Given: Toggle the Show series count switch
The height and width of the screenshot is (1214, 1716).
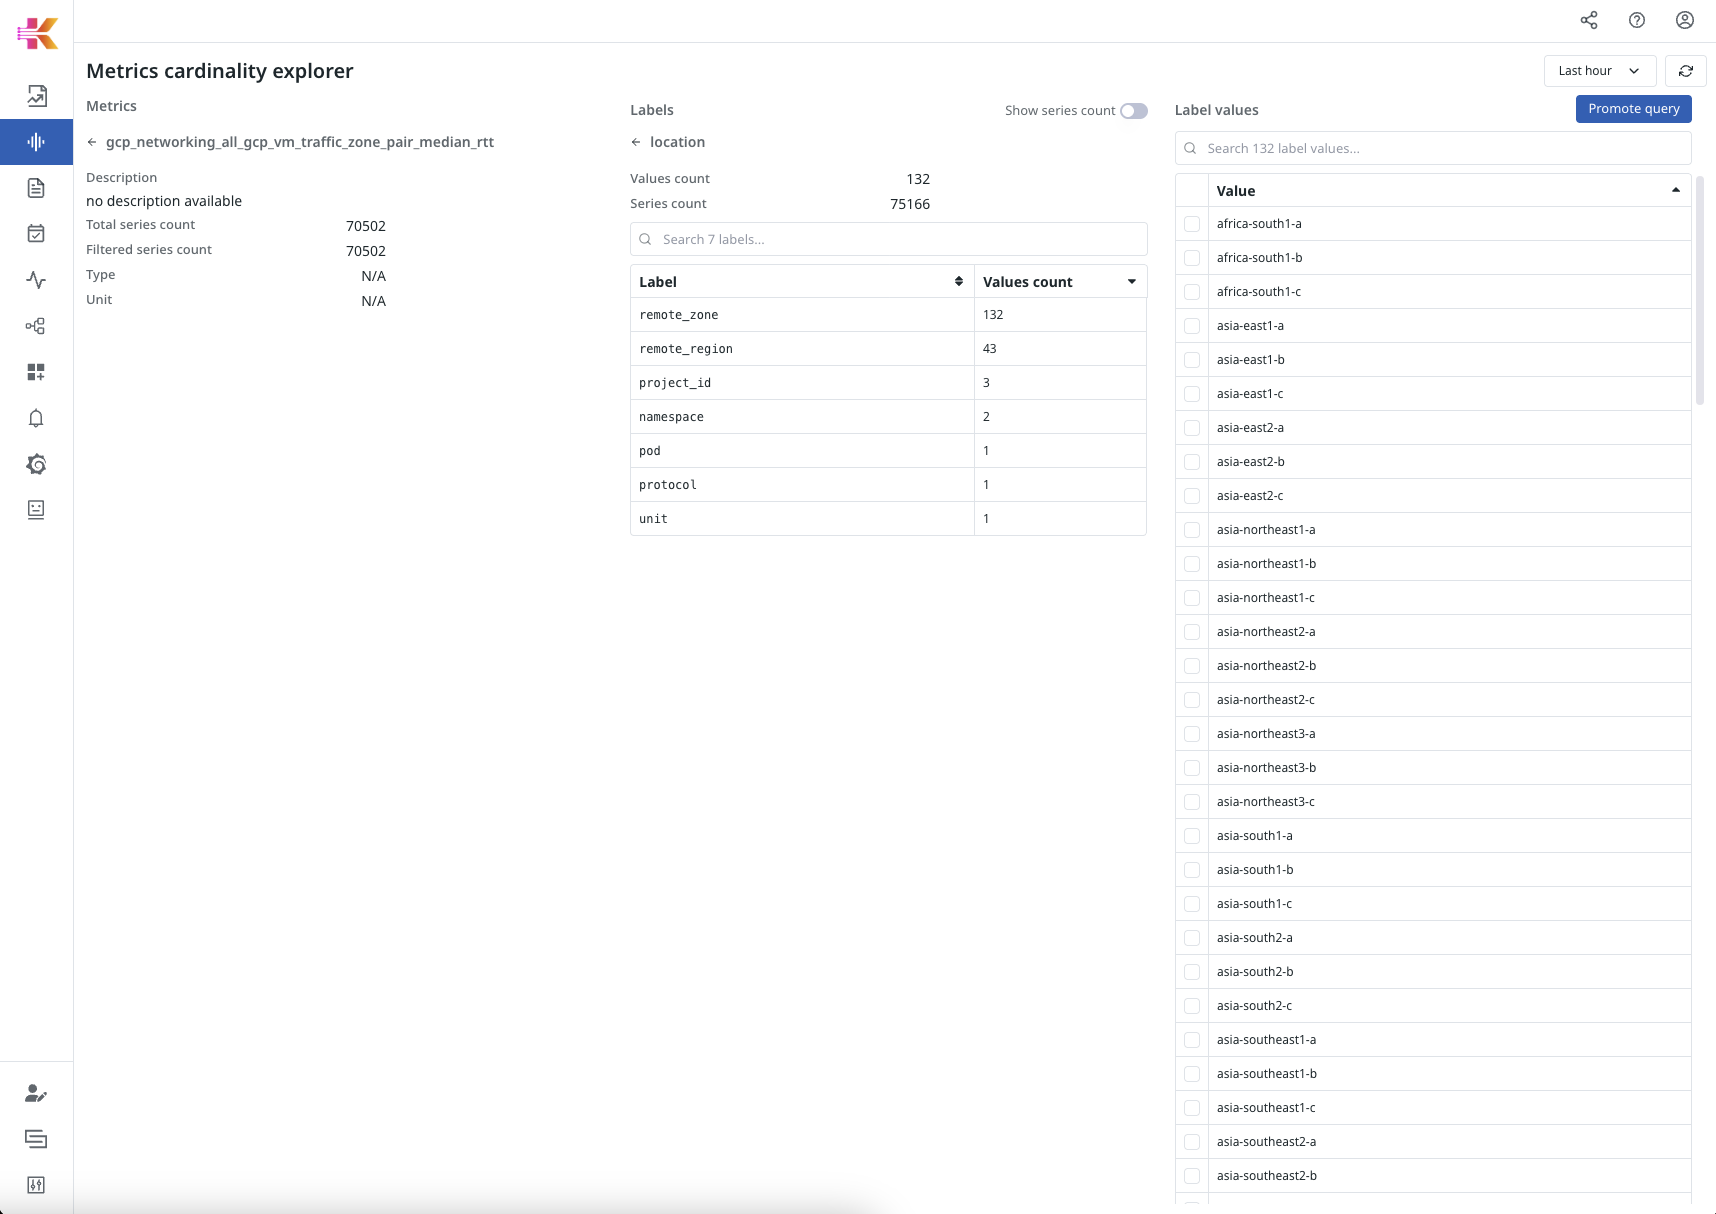Looking at the screenshot, I should click(1133, 111).
